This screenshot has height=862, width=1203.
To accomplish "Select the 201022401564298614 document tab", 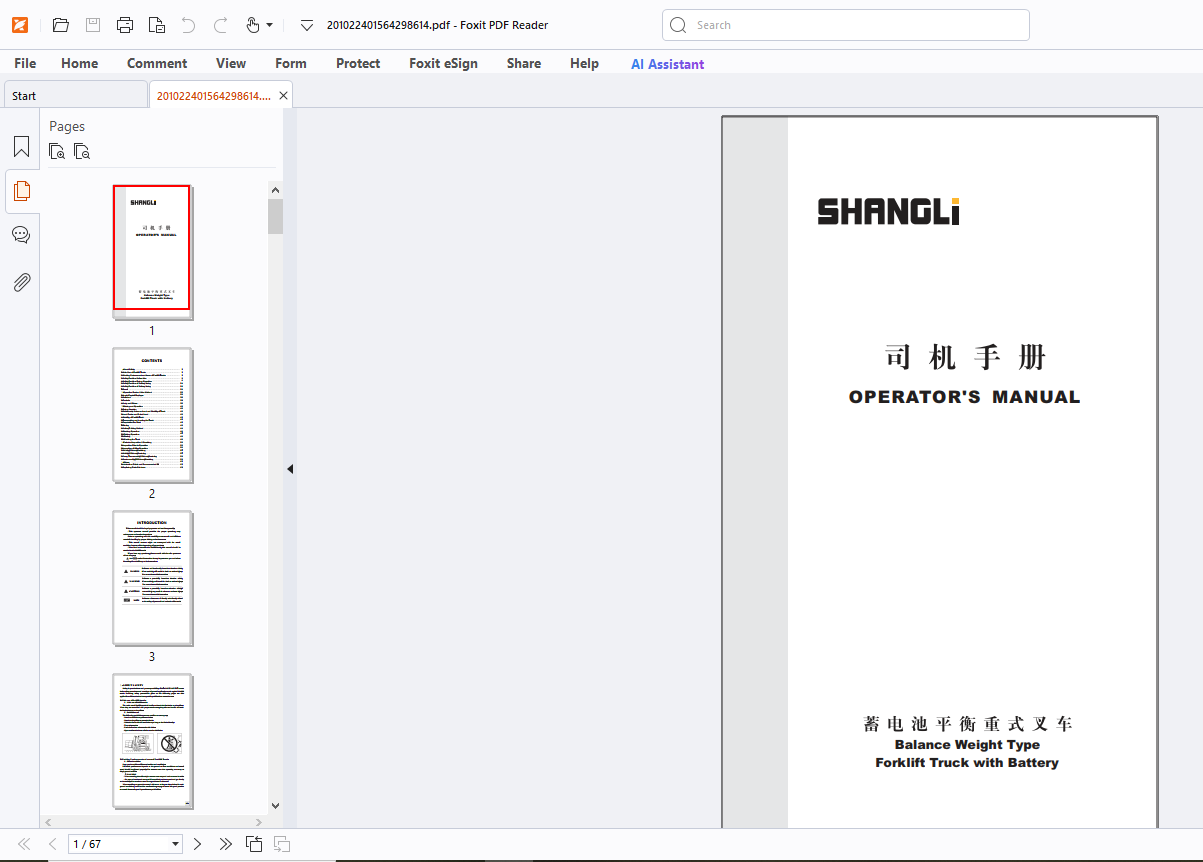I will pos(214,96).
